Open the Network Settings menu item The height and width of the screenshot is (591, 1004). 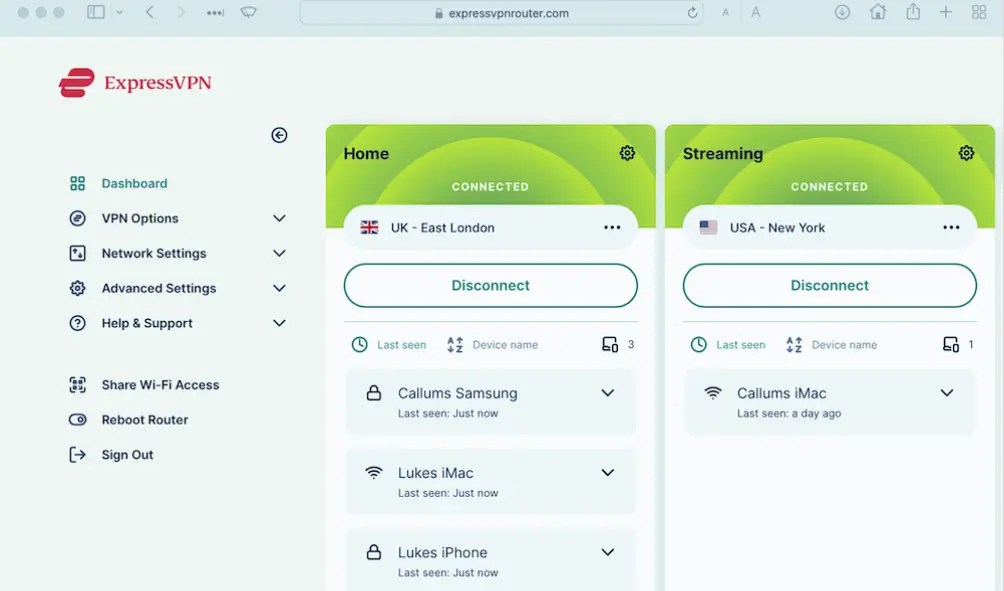pos(154,254)
